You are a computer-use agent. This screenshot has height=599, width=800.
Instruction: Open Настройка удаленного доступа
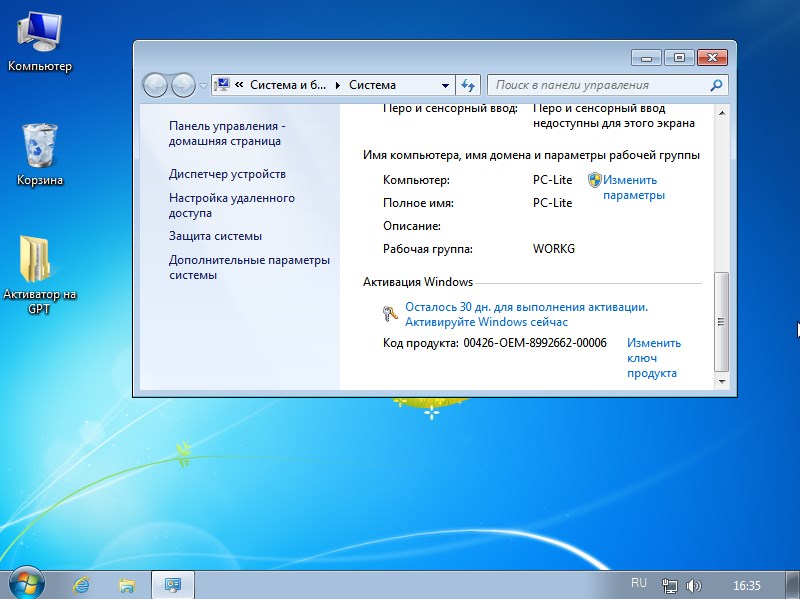click(232, 205)
